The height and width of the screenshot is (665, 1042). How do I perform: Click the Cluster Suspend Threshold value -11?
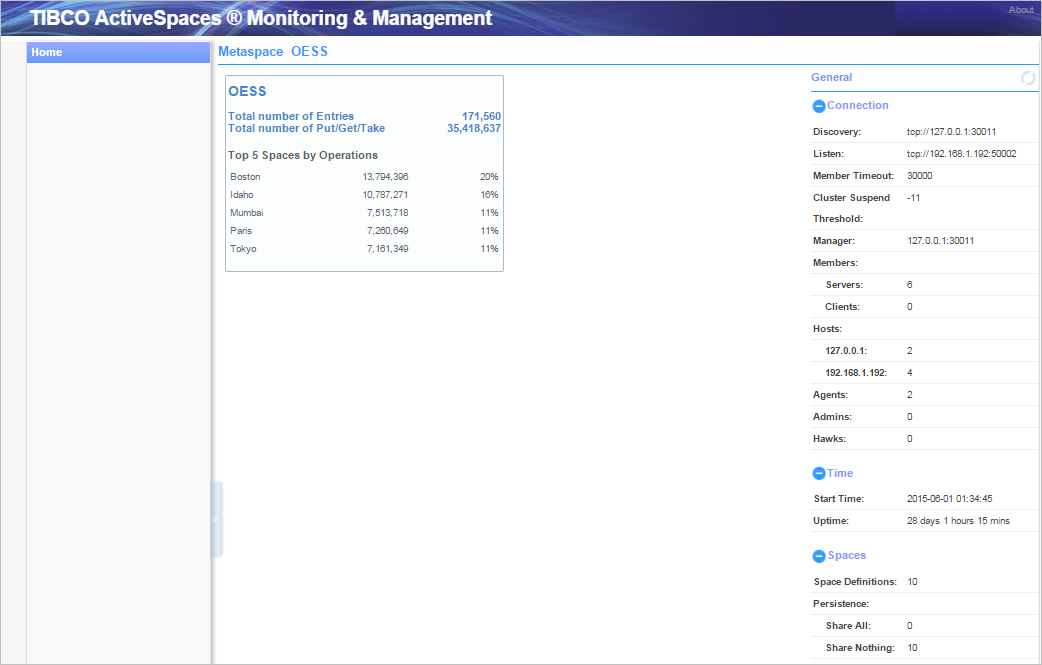(x=914, y=198)
